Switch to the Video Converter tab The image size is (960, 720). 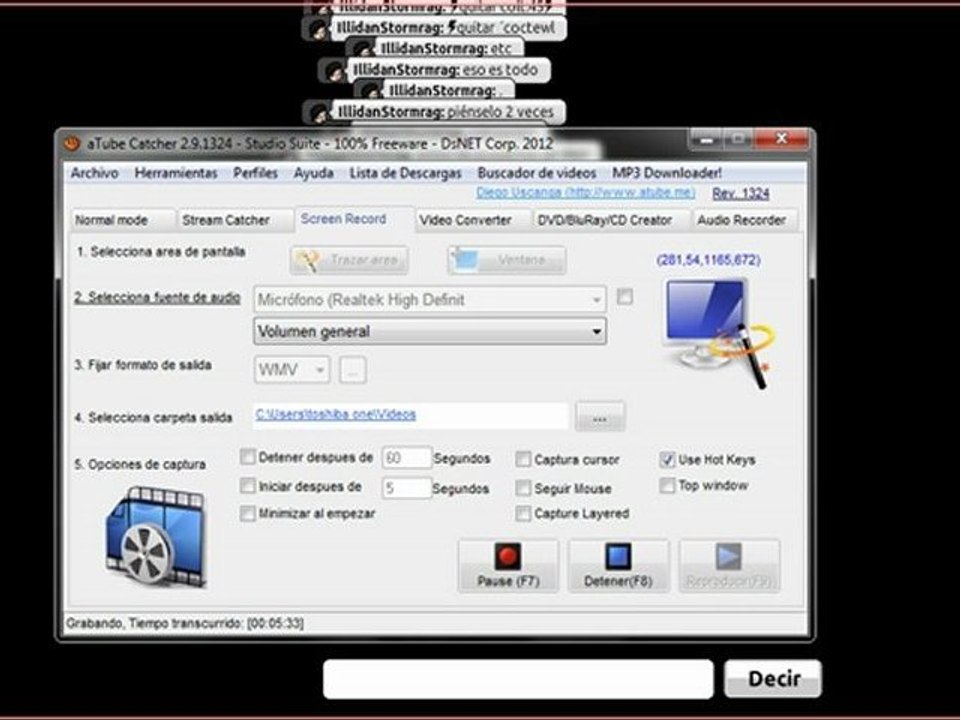pyautogui.click(x=473, y=220)
